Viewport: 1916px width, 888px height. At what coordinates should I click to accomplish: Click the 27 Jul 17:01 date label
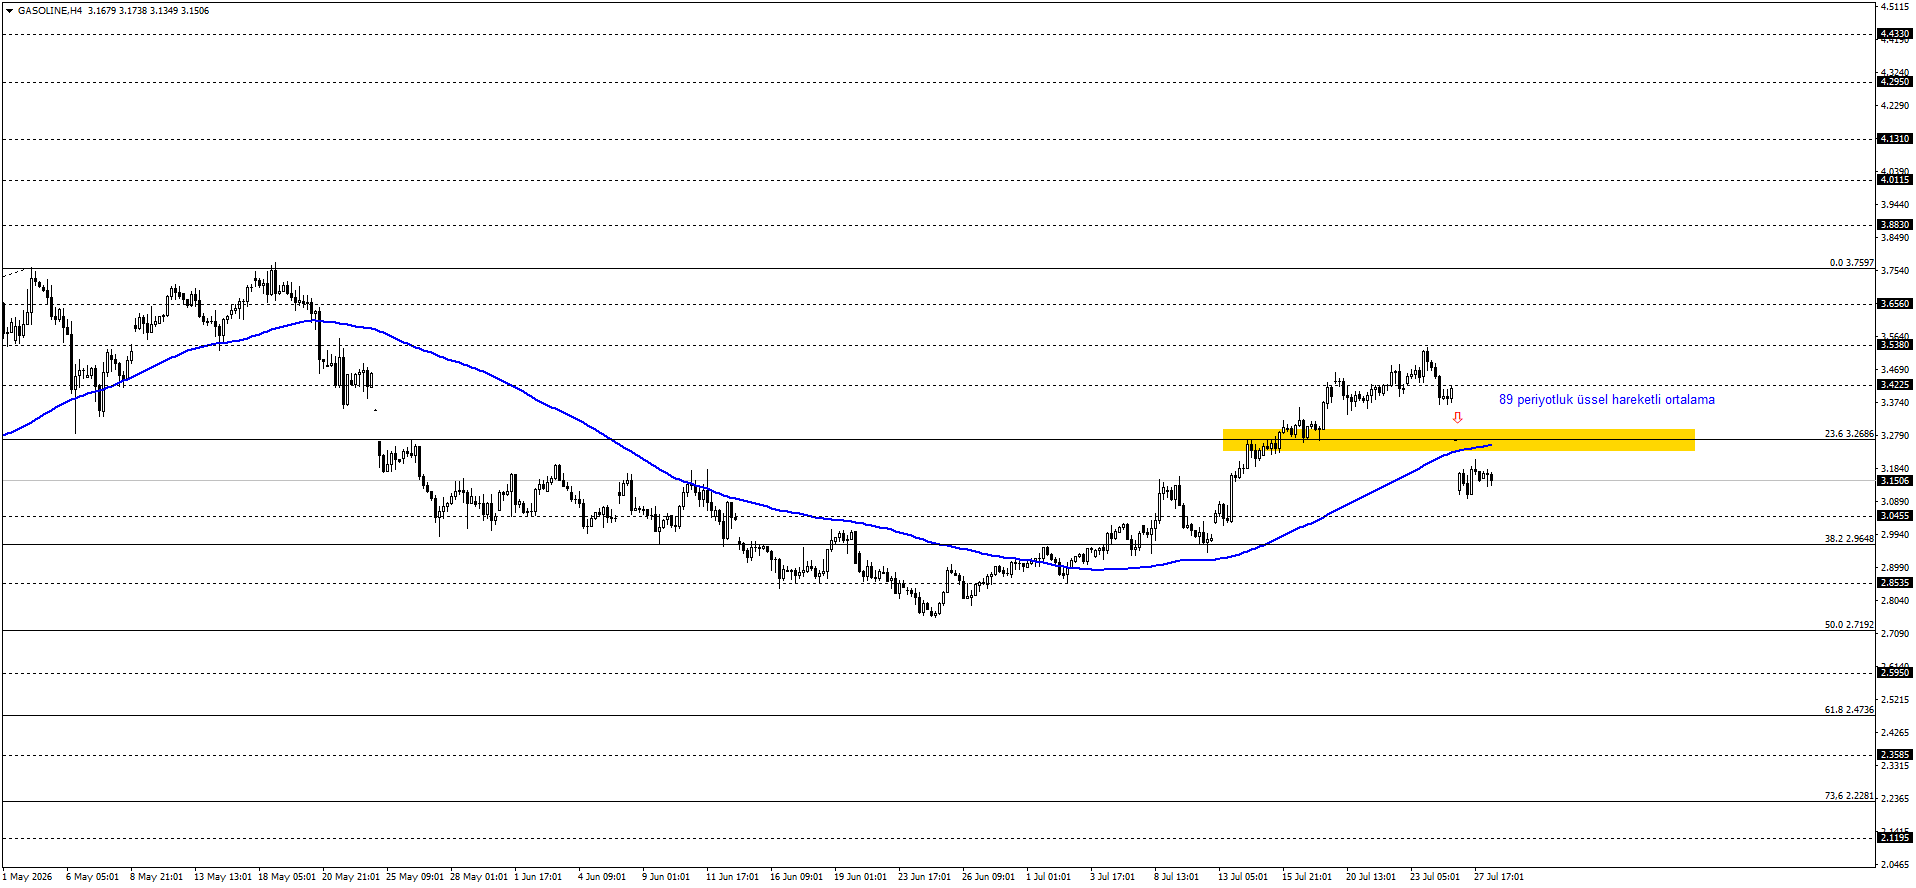(x=1499, y=877)
